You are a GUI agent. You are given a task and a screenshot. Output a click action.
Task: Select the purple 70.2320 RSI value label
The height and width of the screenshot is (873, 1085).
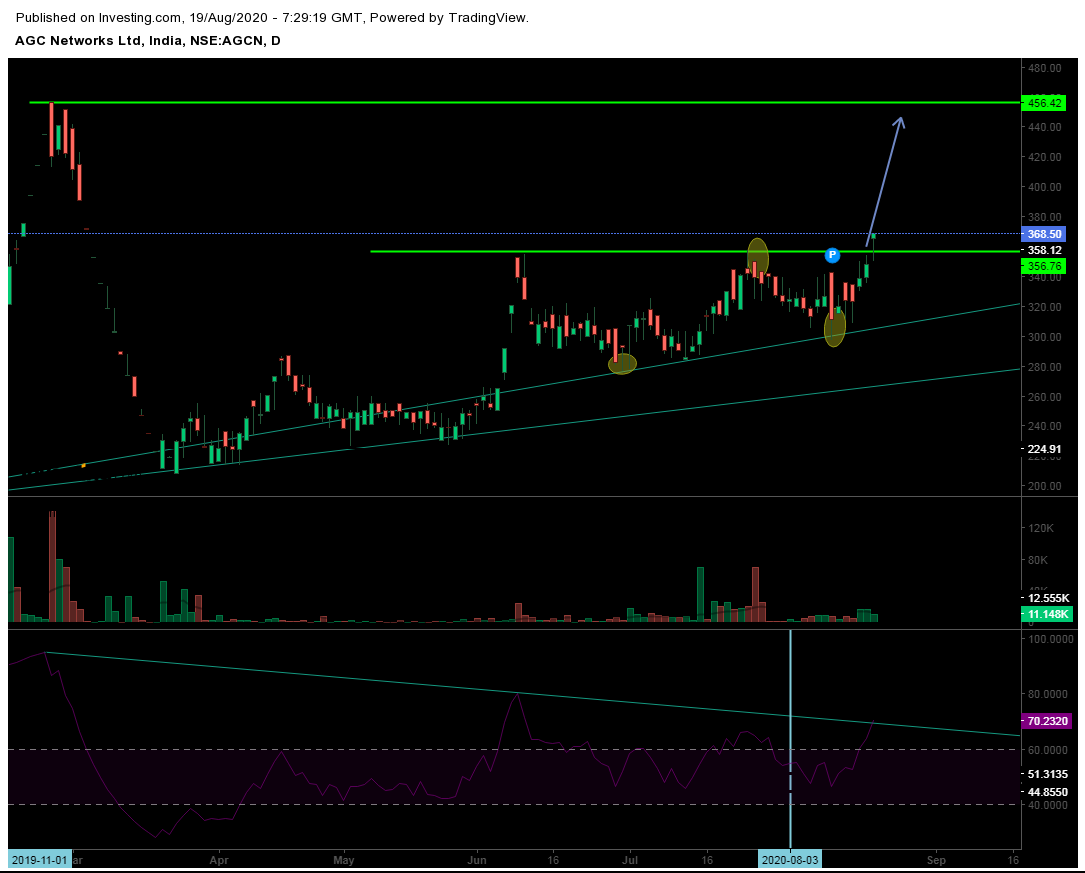pos(1048,721)
